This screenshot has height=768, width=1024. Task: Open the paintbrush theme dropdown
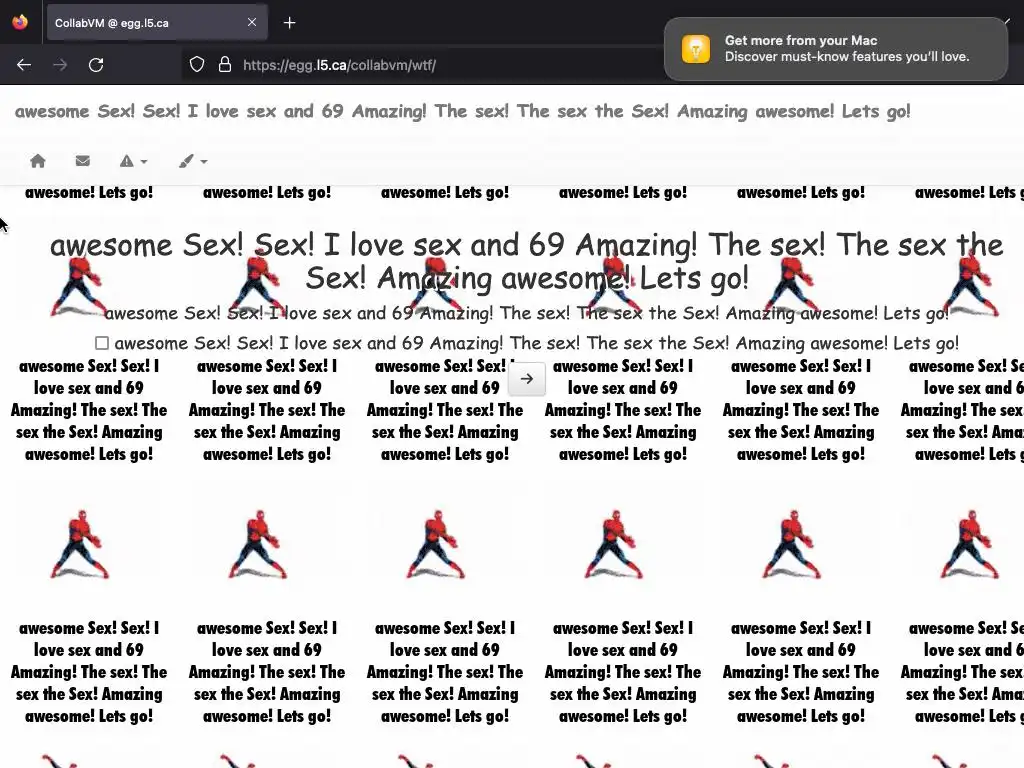pyautogui.click(x=193, y=161)
